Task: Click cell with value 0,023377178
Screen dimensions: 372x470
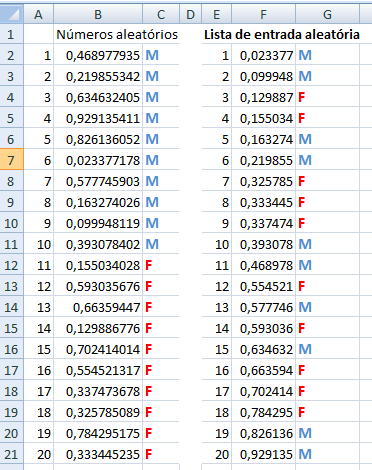Action: pyautogui.click(x=98, y=160)
